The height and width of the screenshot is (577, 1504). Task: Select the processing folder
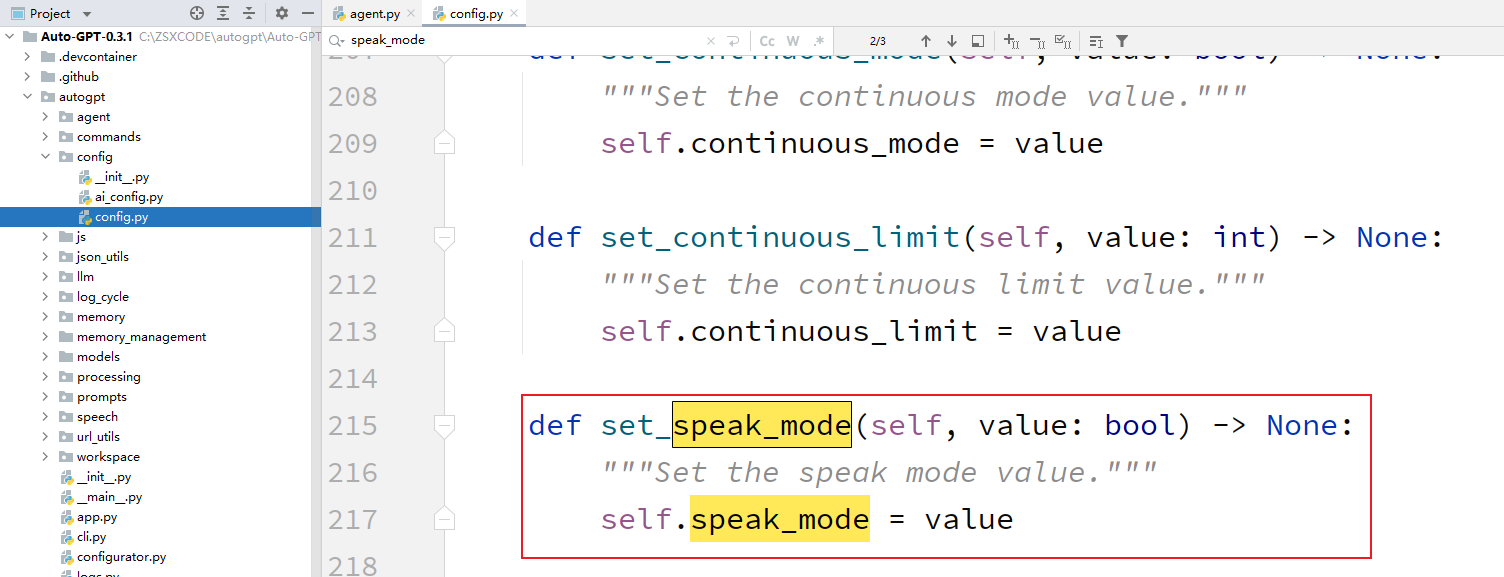[x=108, y=377]
